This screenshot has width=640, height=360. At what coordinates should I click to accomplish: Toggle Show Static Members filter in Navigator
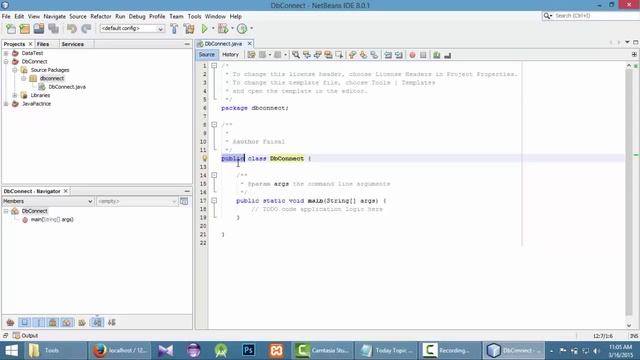(39, 322)
